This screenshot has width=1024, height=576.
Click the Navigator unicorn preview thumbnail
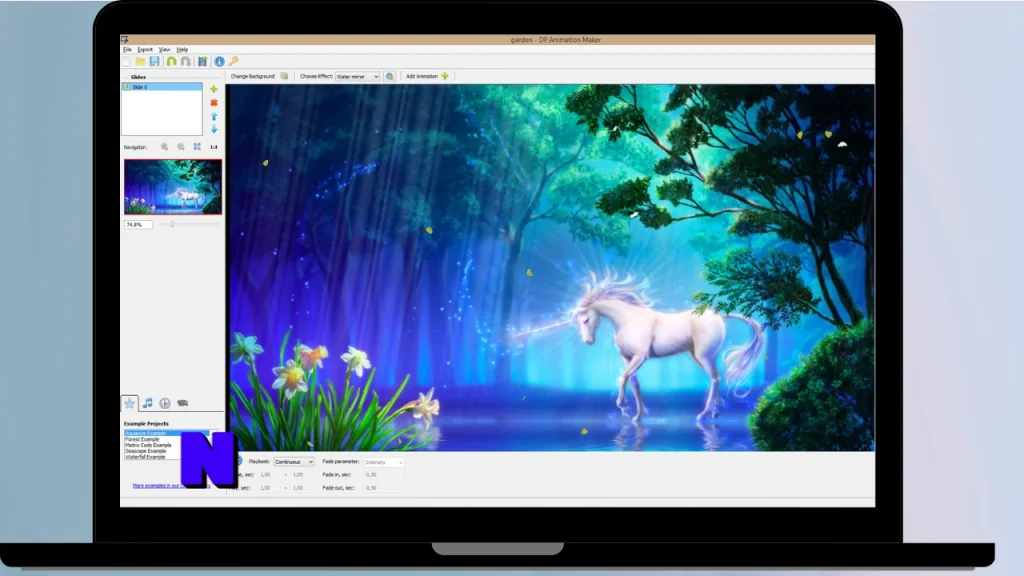click(x=173, y=187)
